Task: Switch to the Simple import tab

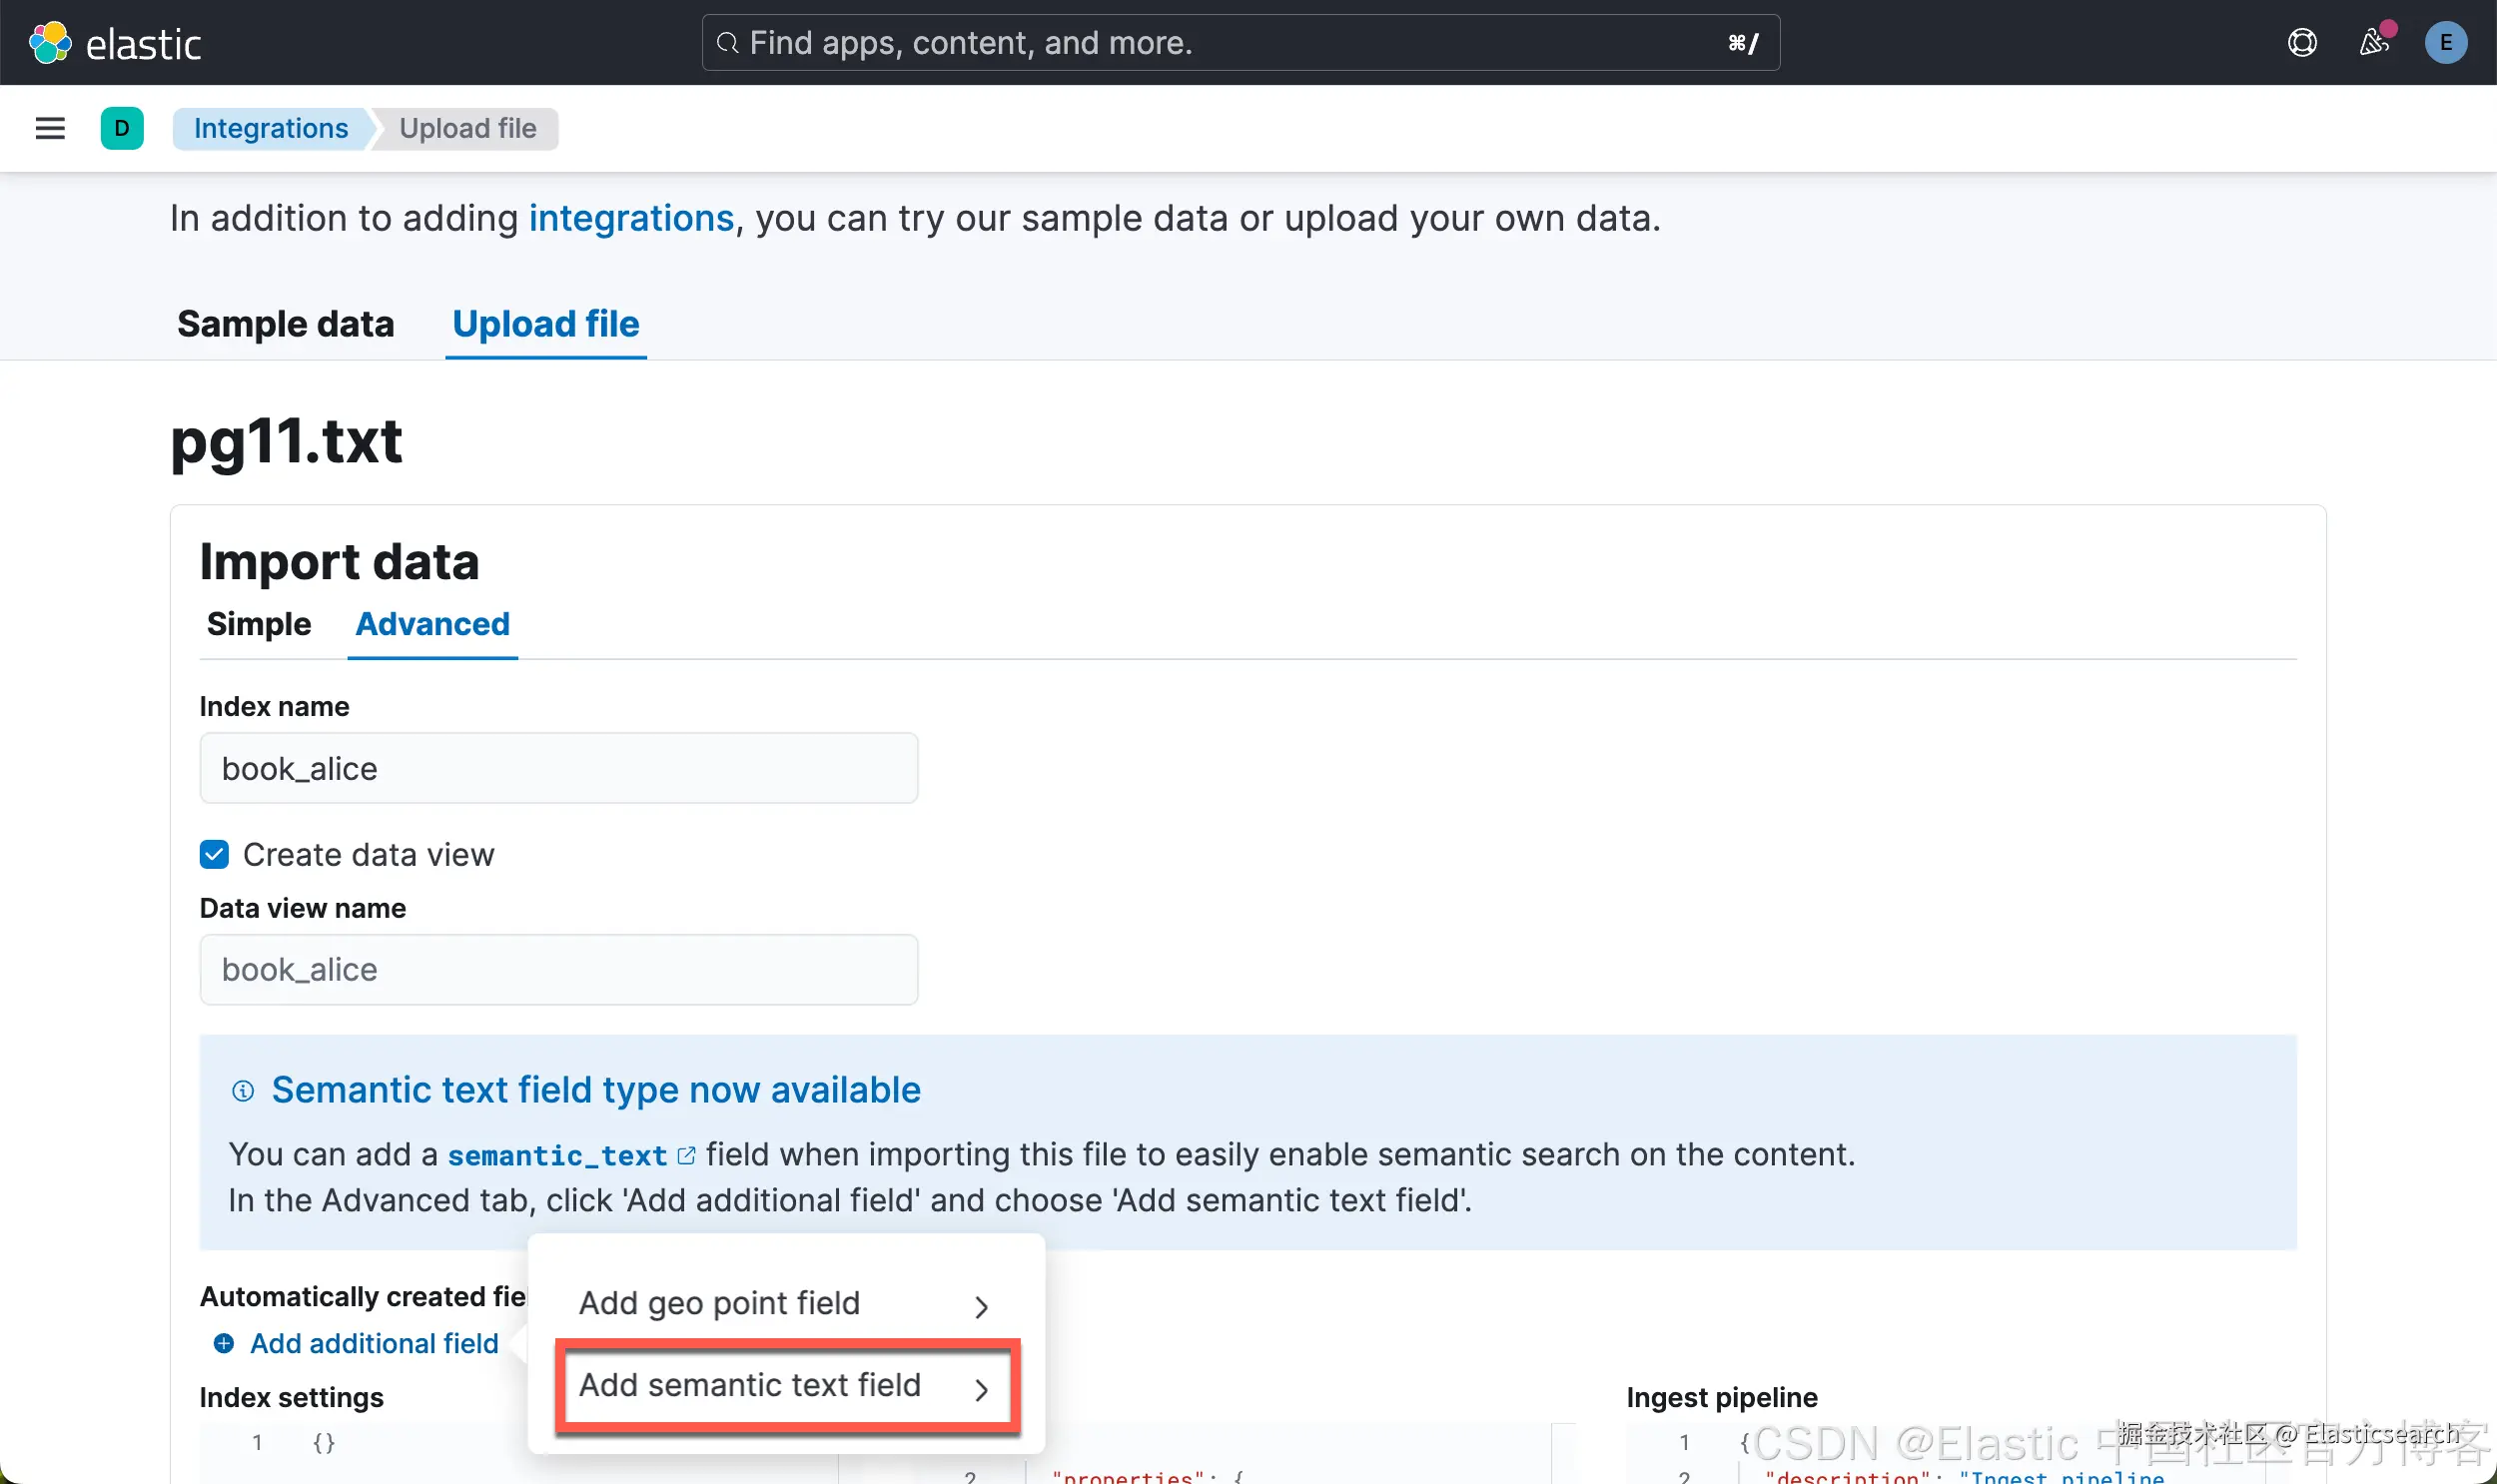Action: (x=259, y=624)
